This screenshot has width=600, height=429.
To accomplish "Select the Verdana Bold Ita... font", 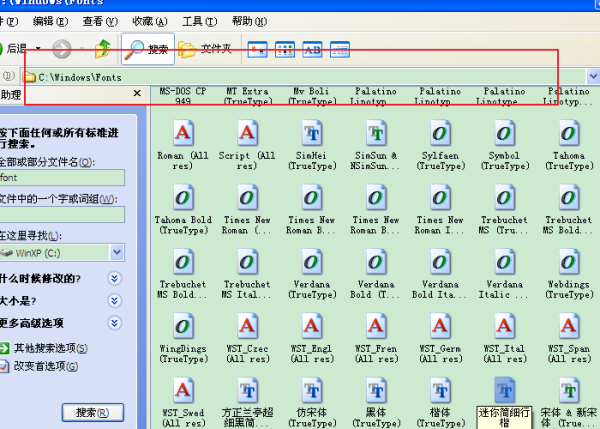I will (x=440, y=274).
